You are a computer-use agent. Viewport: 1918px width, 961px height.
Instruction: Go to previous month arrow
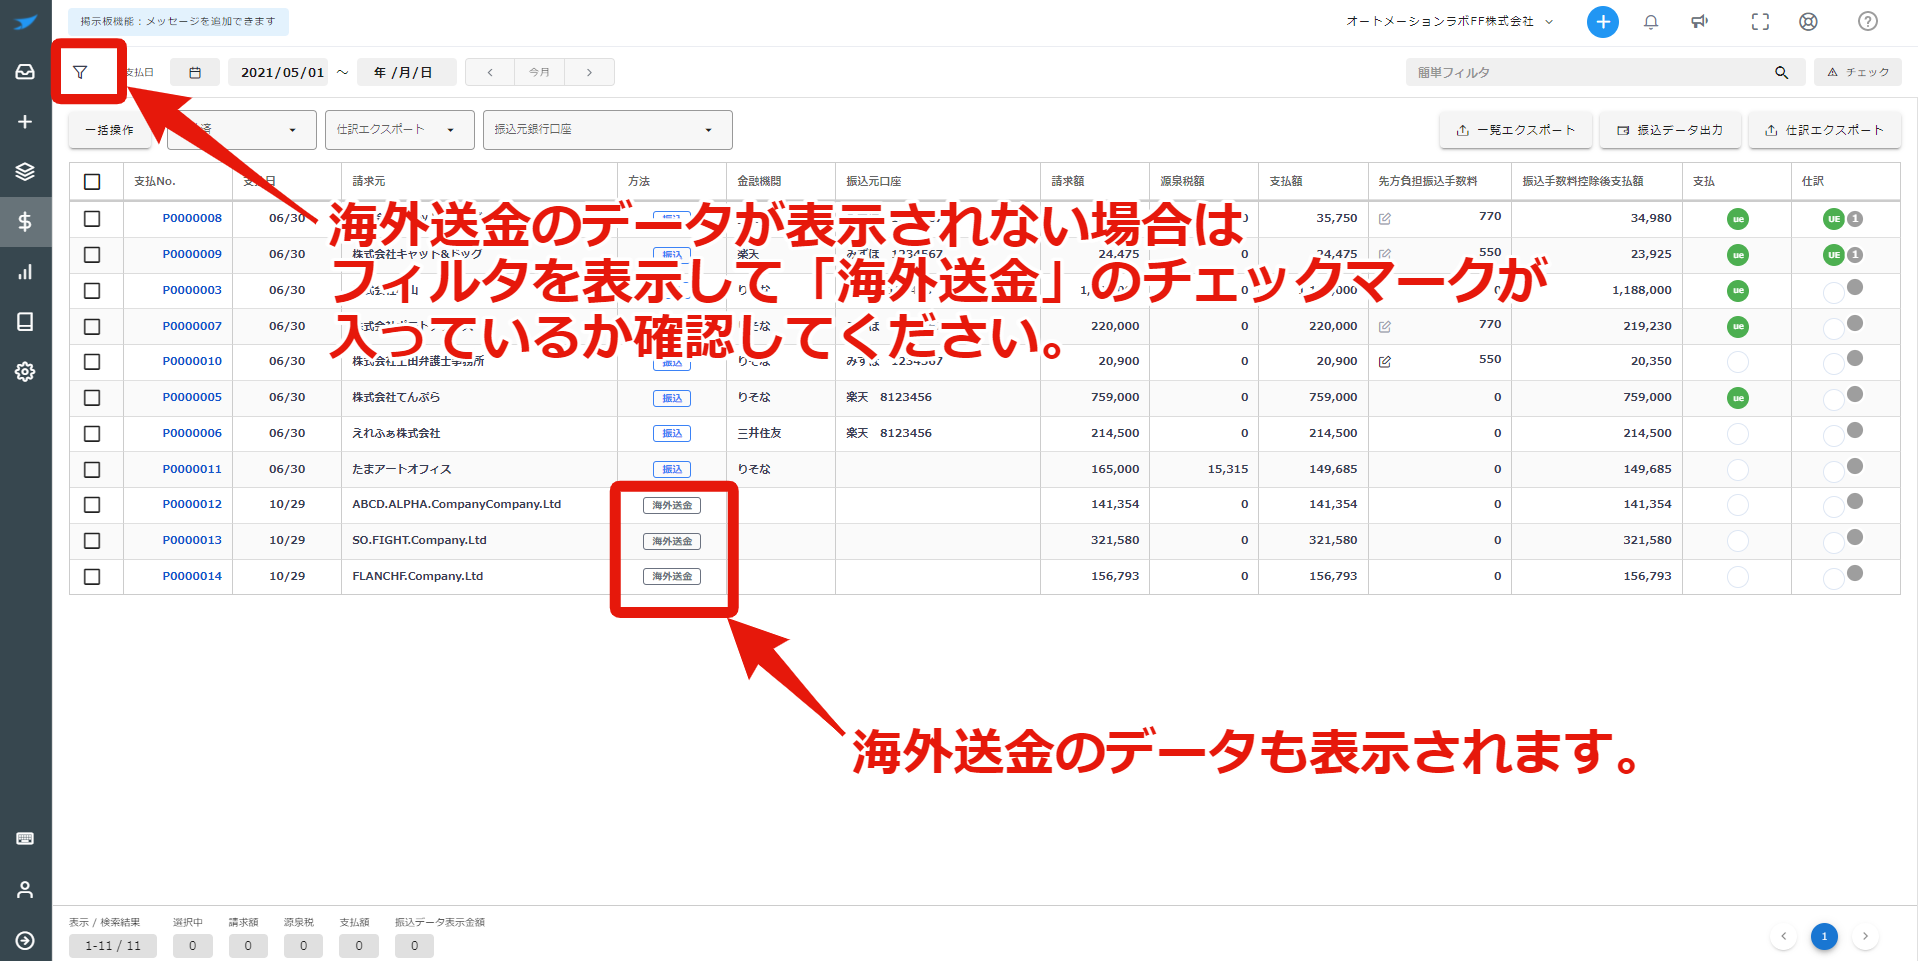[x=490, y=72]
